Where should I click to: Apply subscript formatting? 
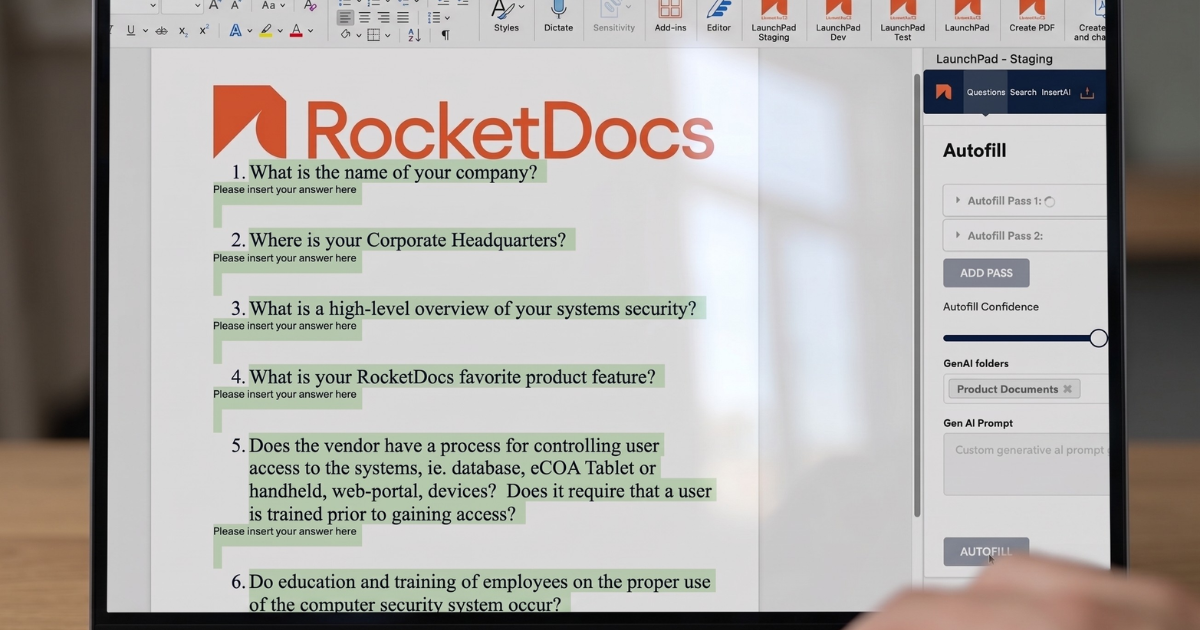tap(183, 31)
